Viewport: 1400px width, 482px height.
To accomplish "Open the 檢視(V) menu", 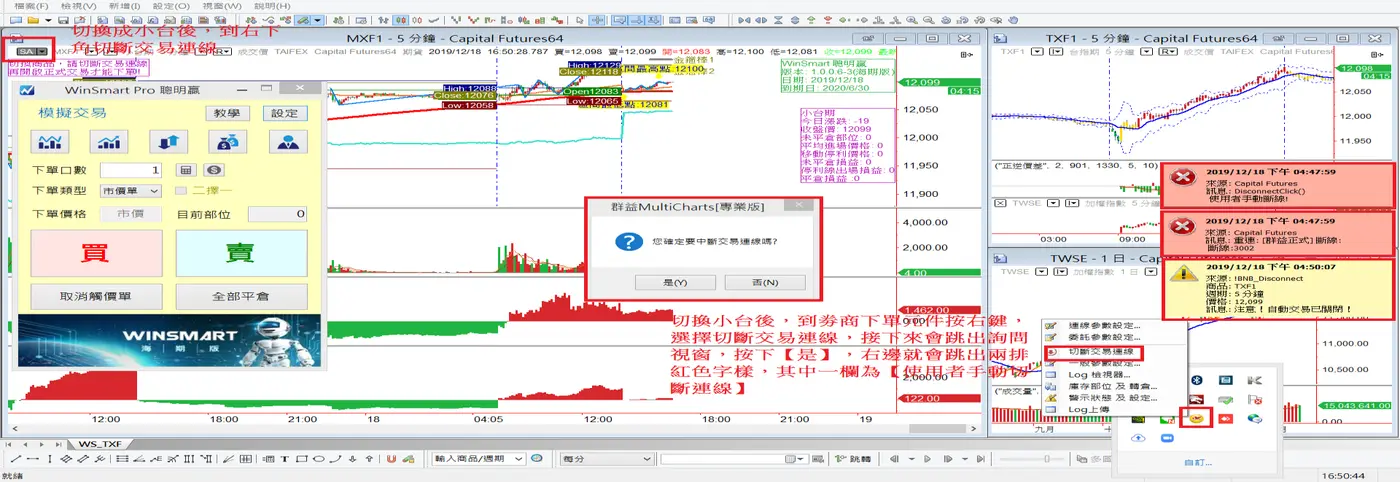I will [79, 6].
